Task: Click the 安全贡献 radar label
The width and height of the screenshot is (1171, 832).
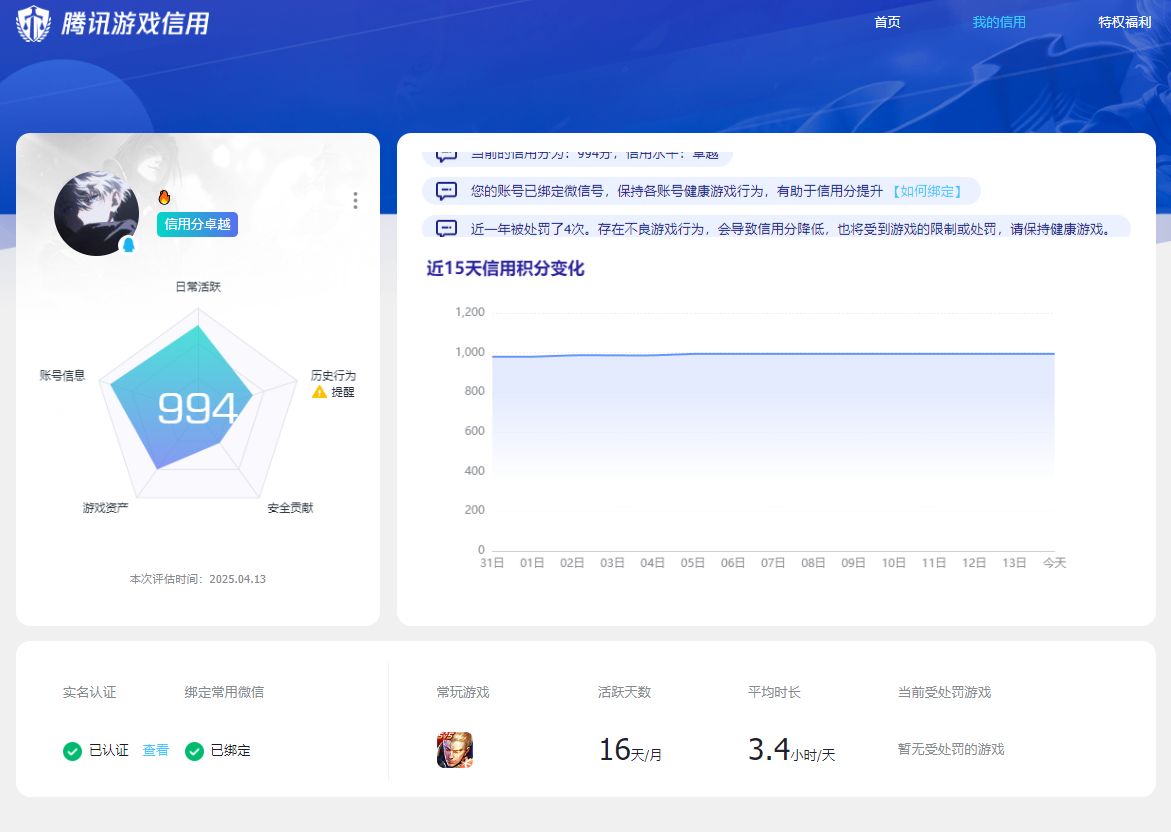Action: tap(291, 508)
